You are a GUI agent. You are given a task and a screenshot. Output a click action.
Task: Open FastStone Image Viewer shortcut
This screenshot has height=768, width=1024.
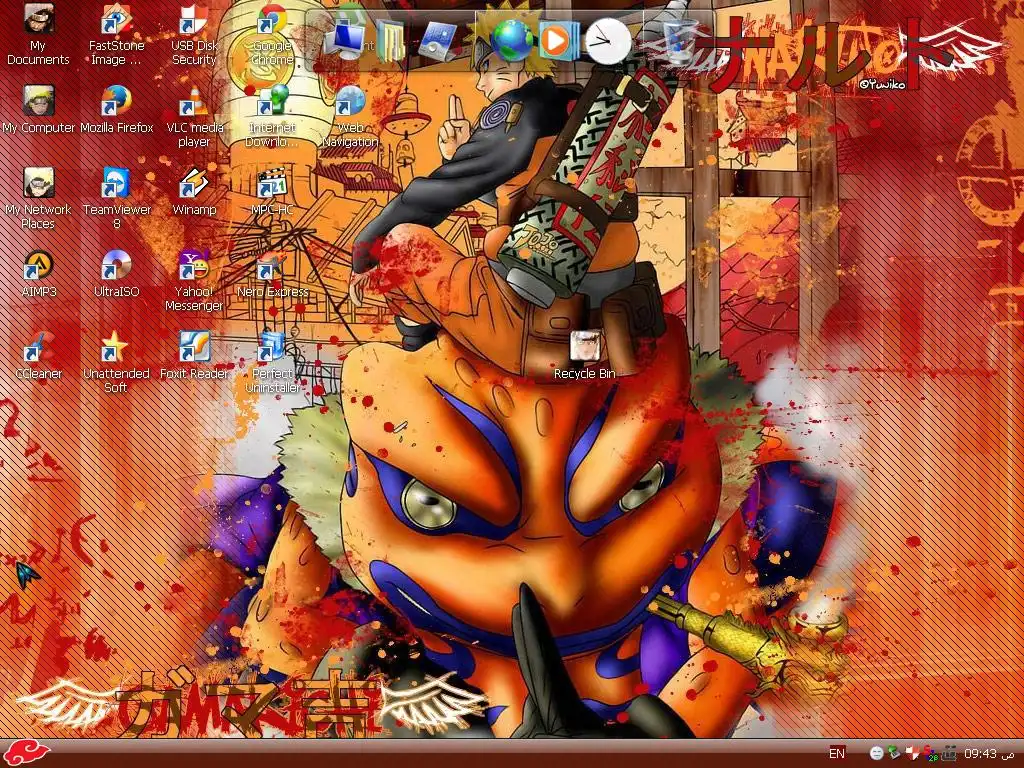(116, 34)
